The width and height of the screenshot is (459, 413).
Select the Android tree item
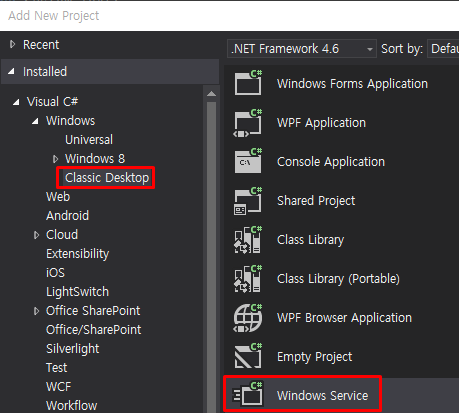67,215
